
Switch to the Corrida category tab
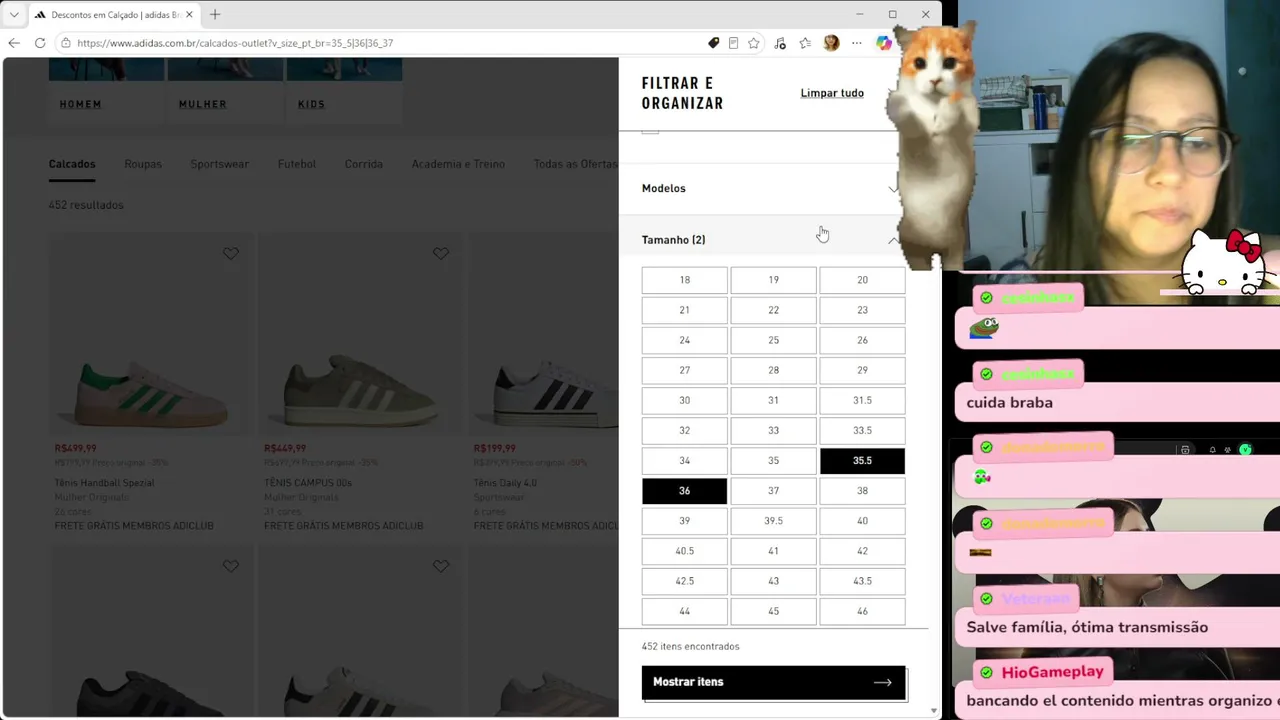click(364, 164)
